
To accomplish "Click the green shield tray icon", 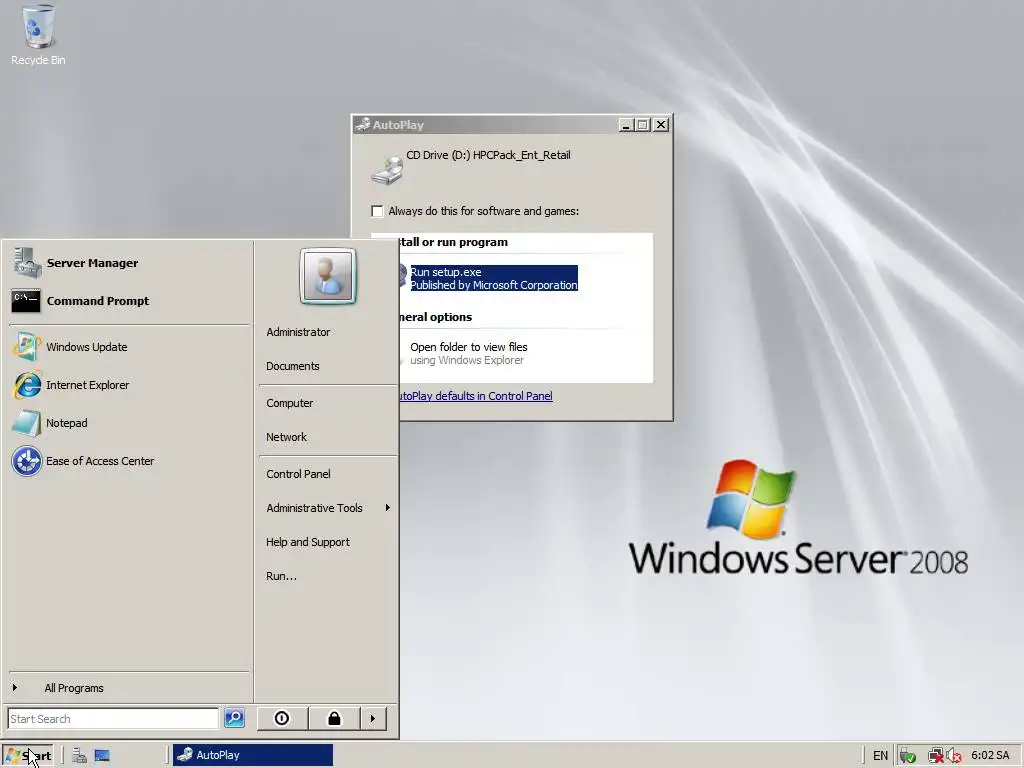I will tap(907, 756).
